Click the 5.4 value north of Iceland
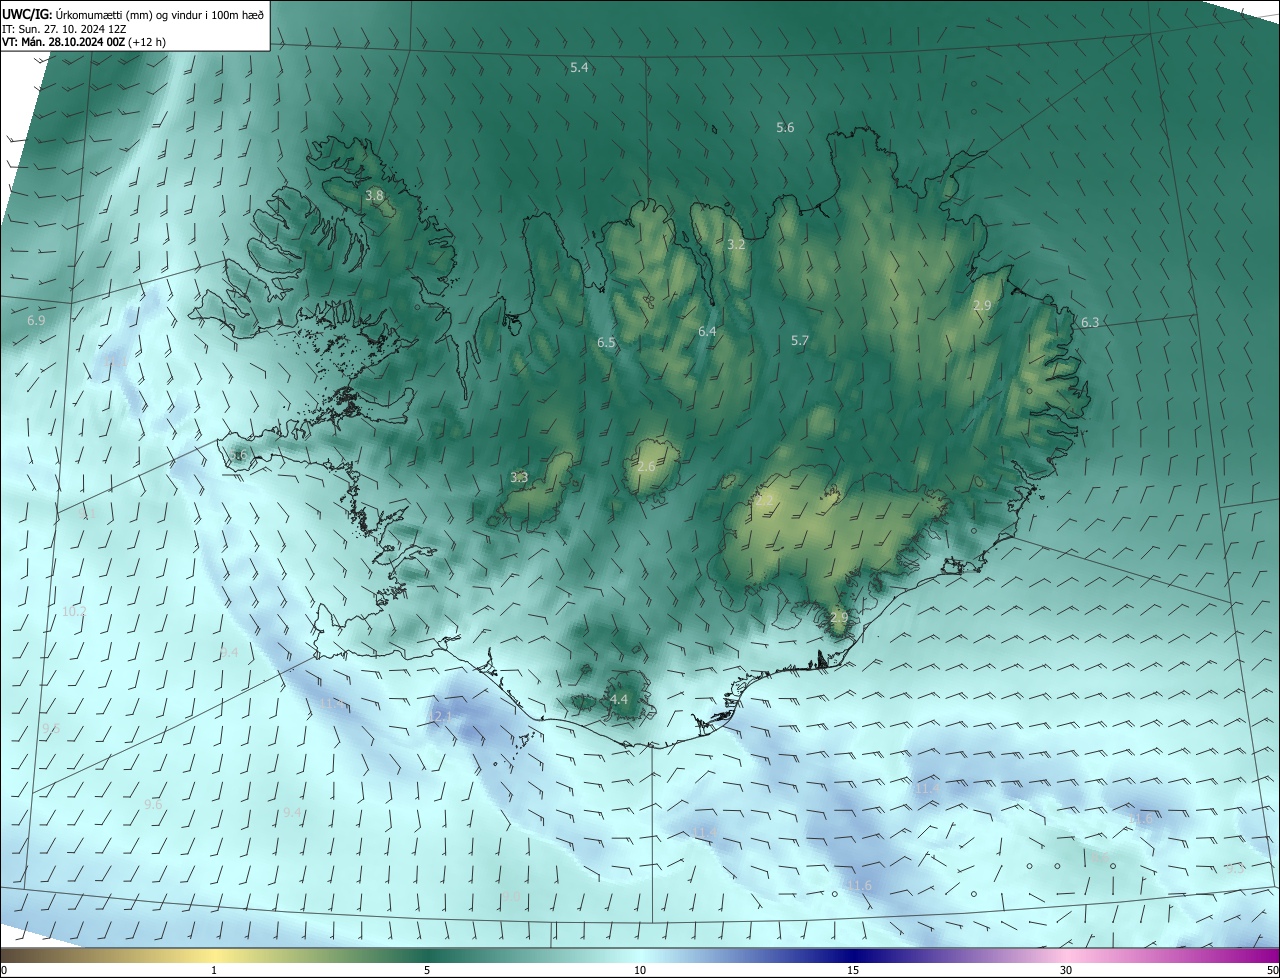Screen dimensions: 1280x978 579,67
